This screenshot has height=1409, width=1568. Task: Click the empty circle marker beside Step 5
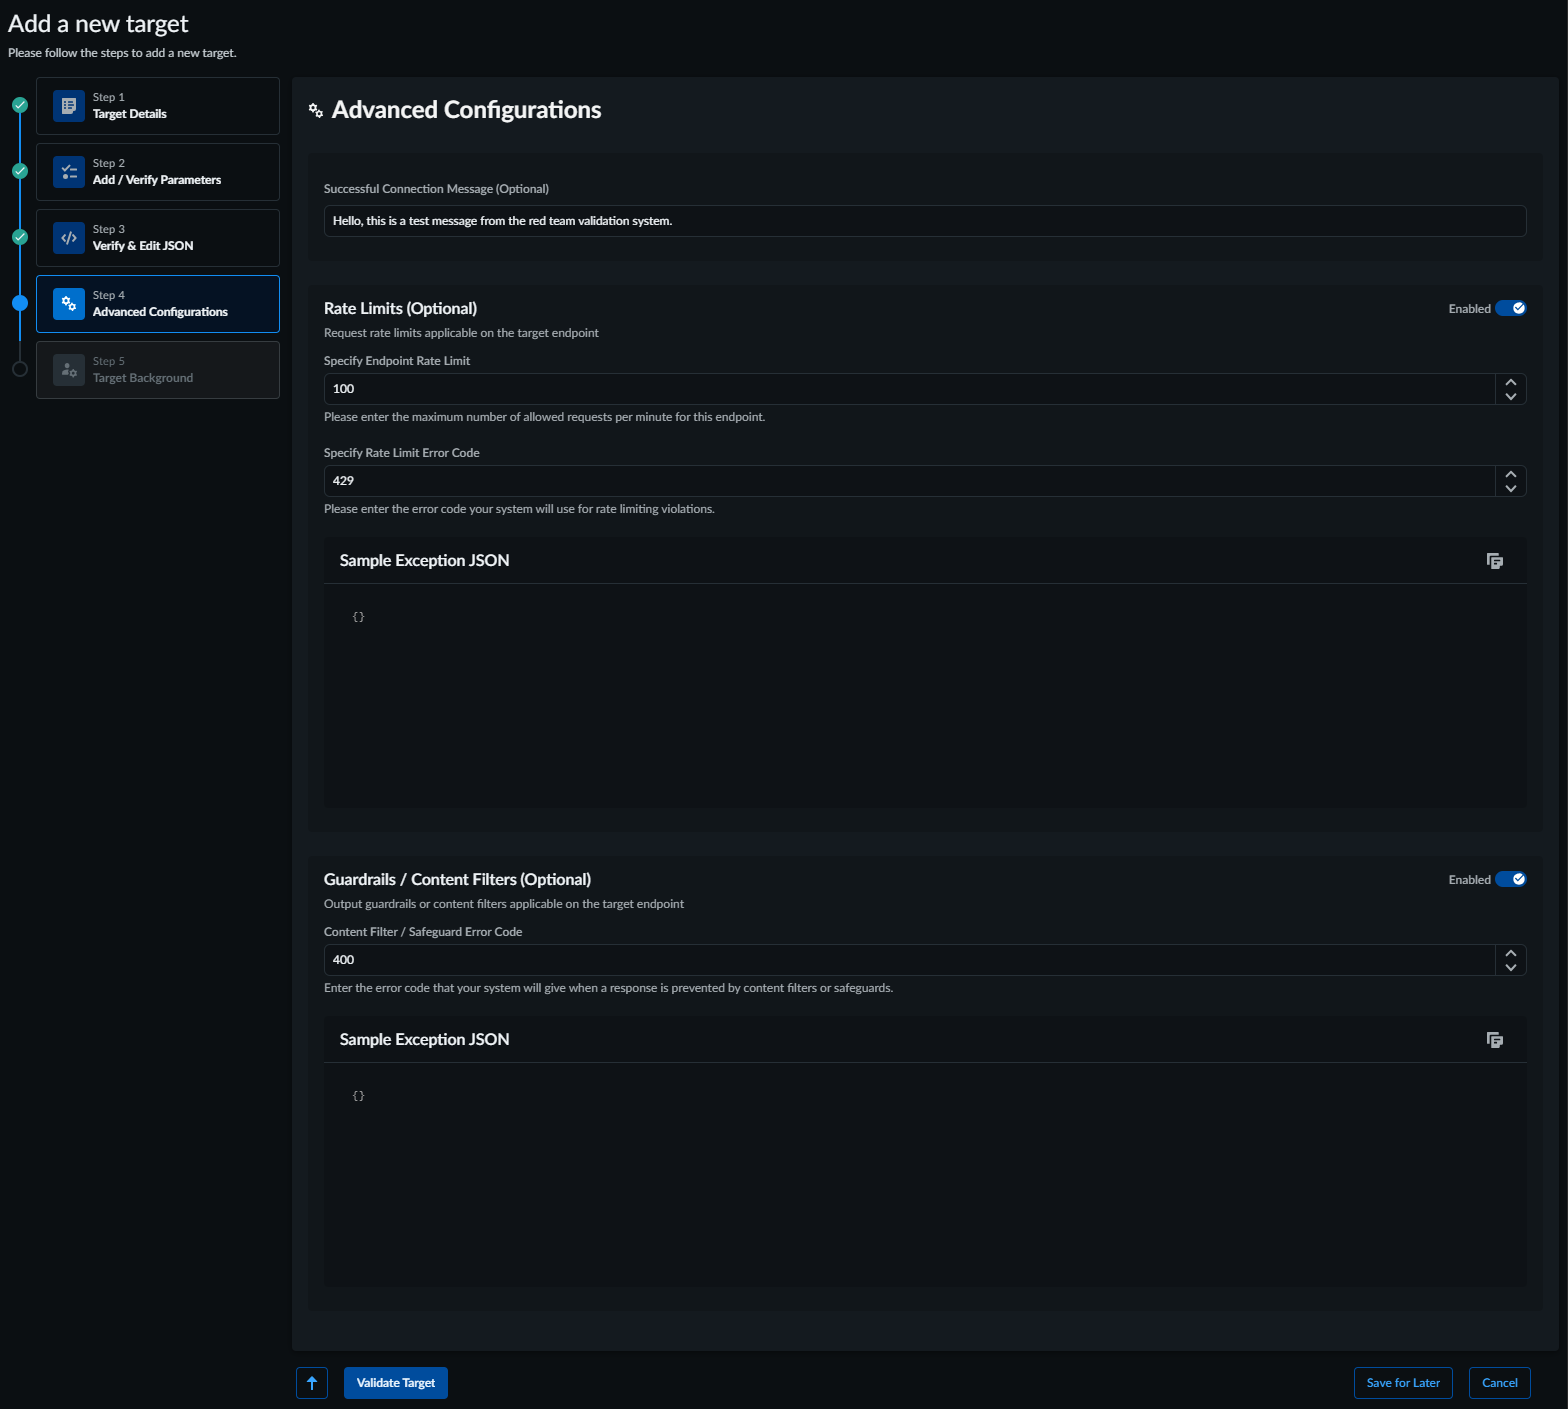[20, 369]
